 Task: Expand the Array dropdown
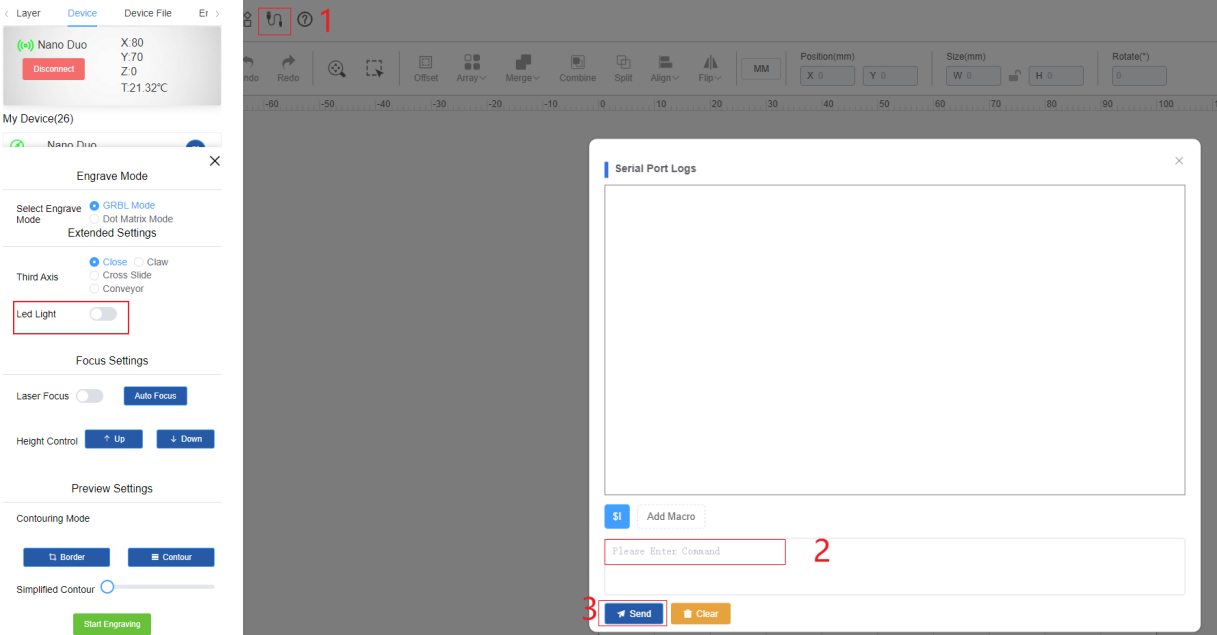click(472, 67)
